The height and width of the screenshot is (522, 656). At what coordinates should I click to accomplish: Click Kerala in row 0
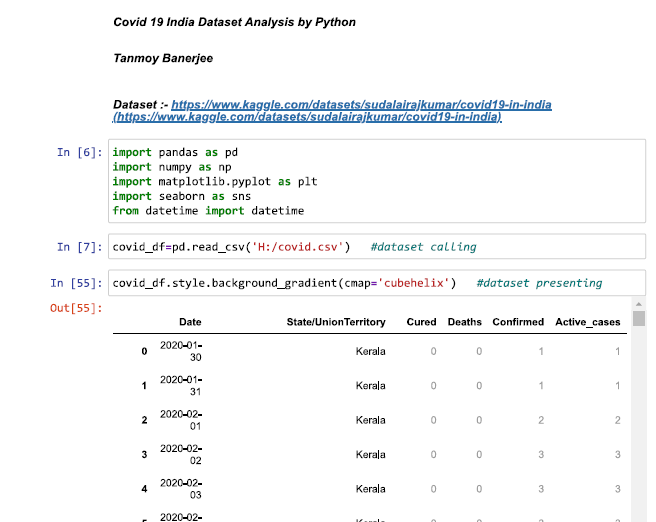[370, 351]
